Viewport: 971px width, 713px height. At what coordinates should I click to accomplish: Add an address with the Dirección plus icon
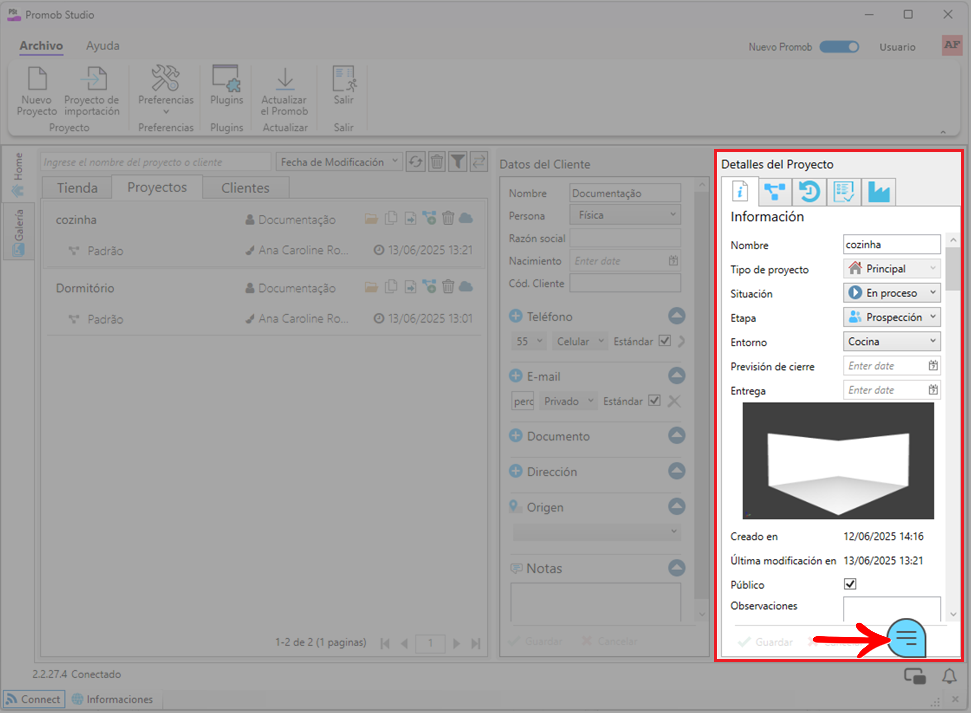[516, 471]
